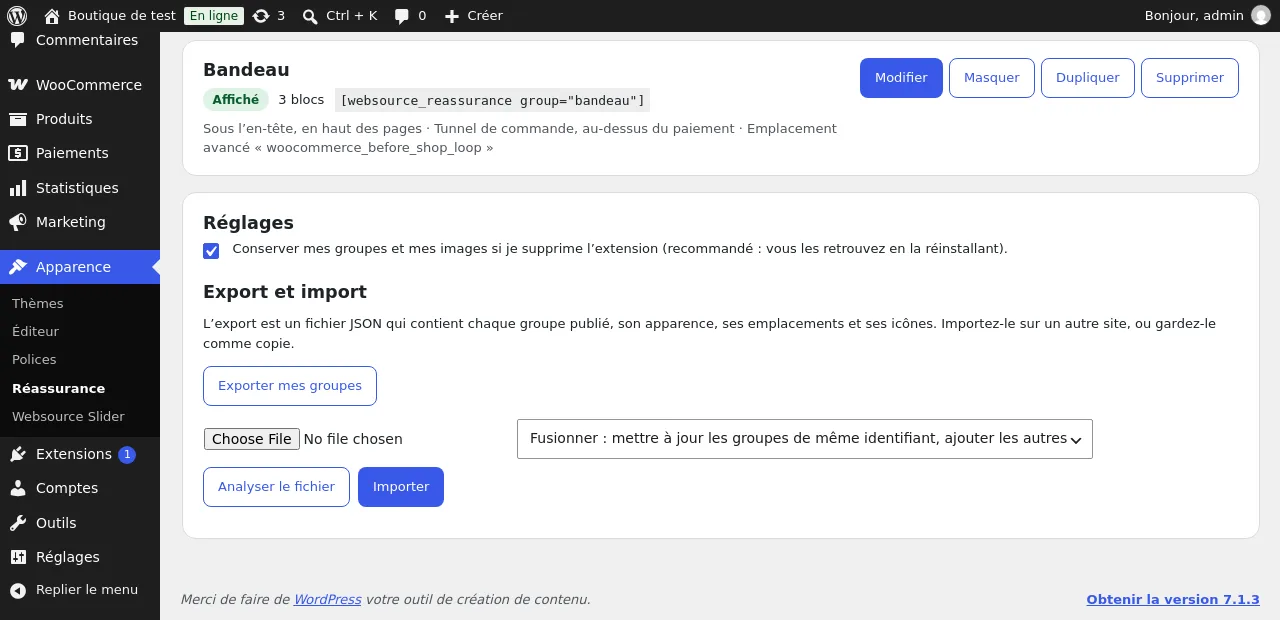Click the Paiements sidebar icon
This screenshot has width=1280, height=620.
pos(18,153)
